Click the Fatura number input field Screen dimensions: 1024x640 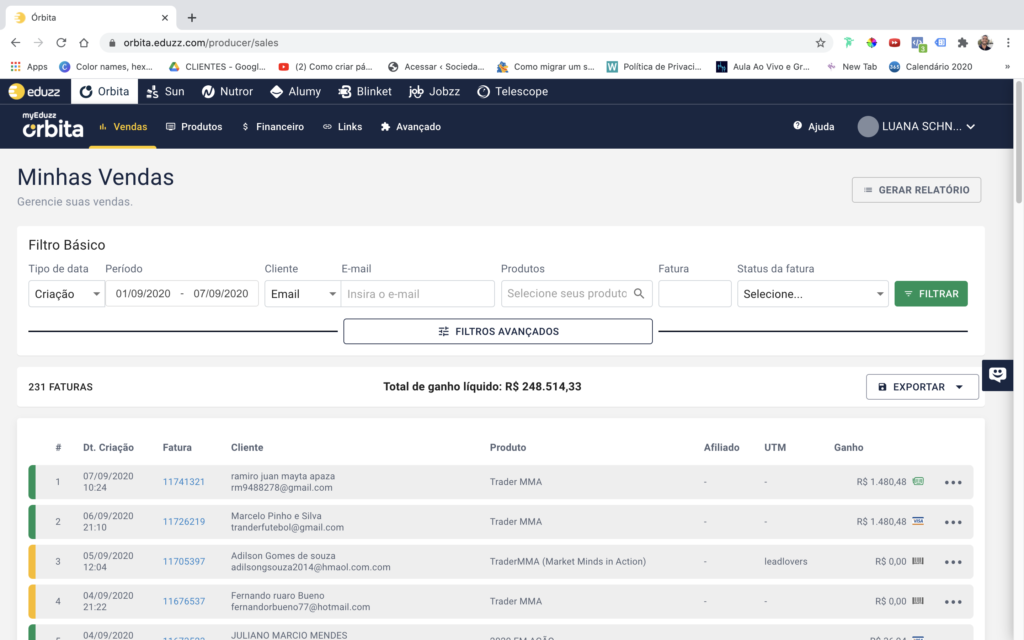[x=694, y=294]
